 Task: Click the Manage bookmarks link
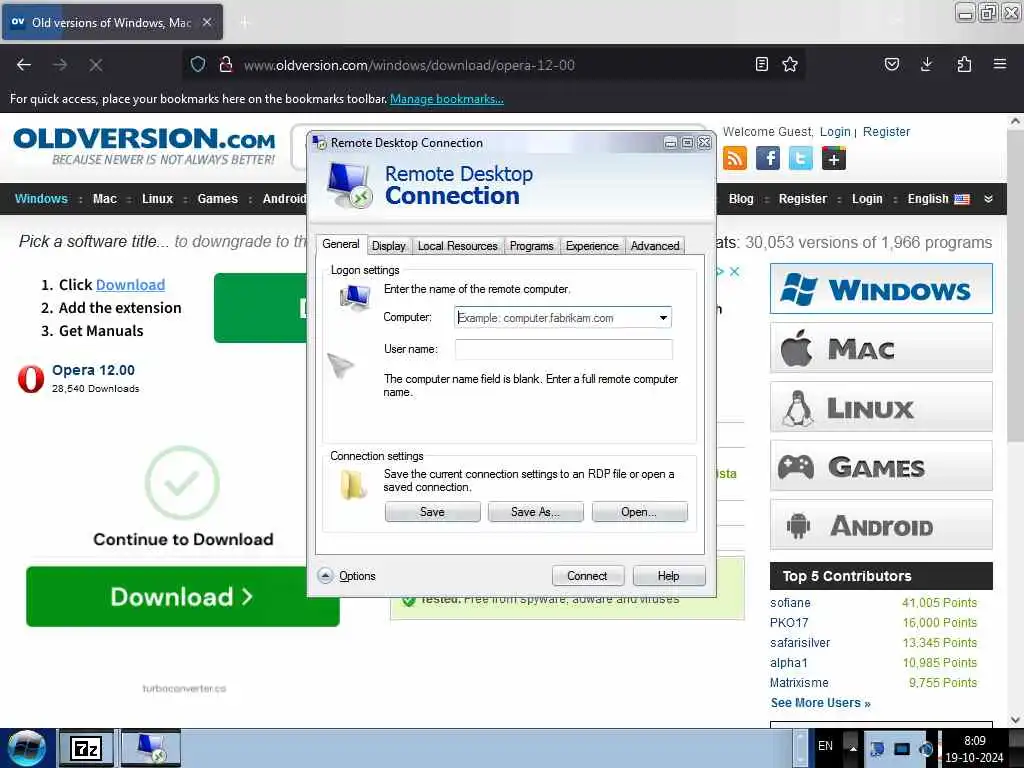click(x=447, y=99)
